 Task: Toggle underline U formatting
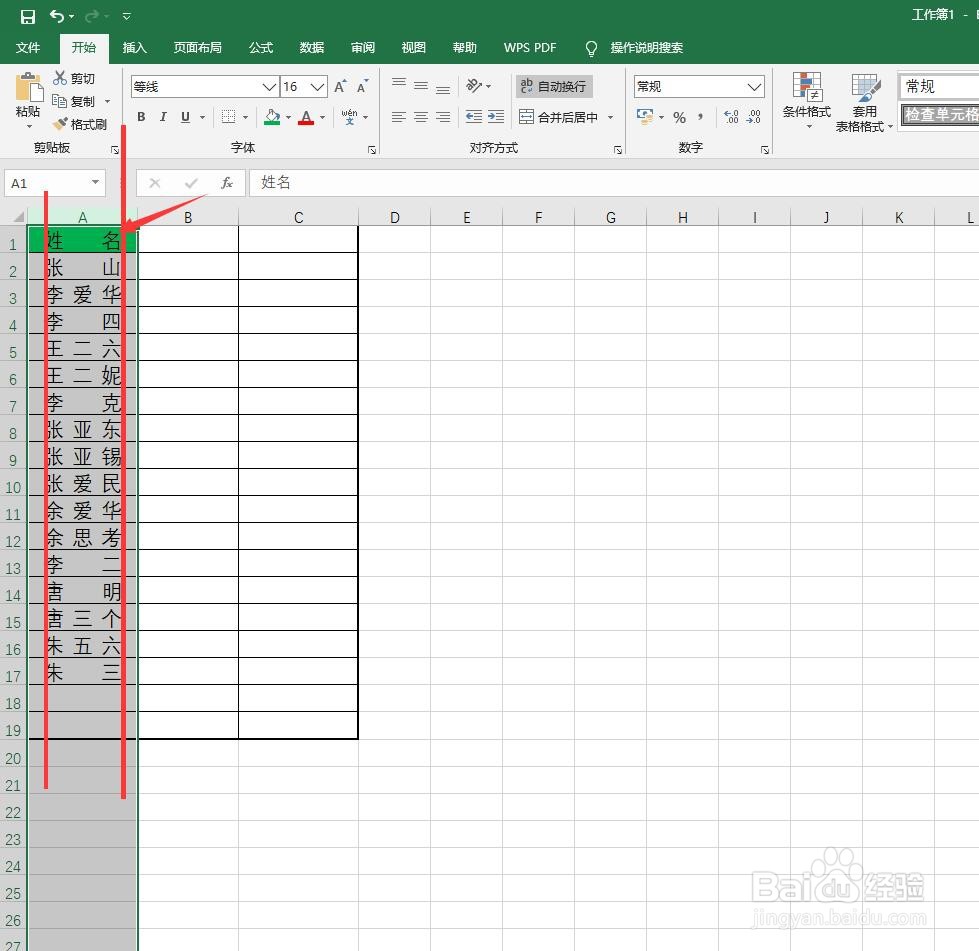tap(185, 117)
